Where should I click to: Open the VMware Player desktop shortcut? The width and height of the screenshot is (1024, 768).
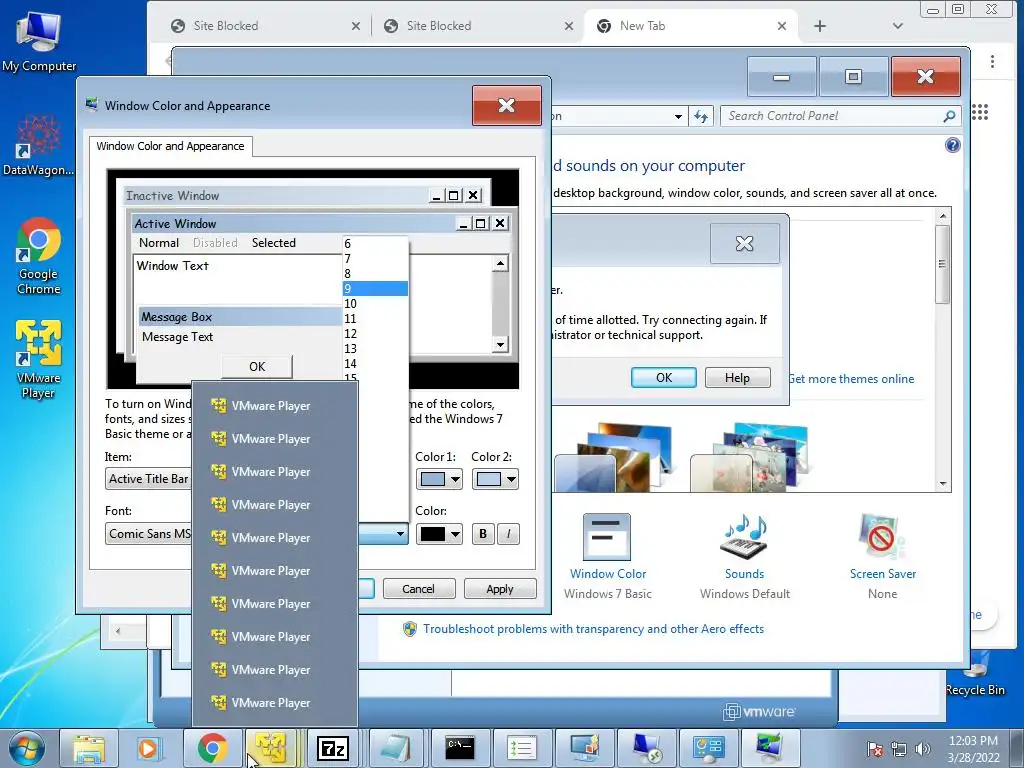39,359
